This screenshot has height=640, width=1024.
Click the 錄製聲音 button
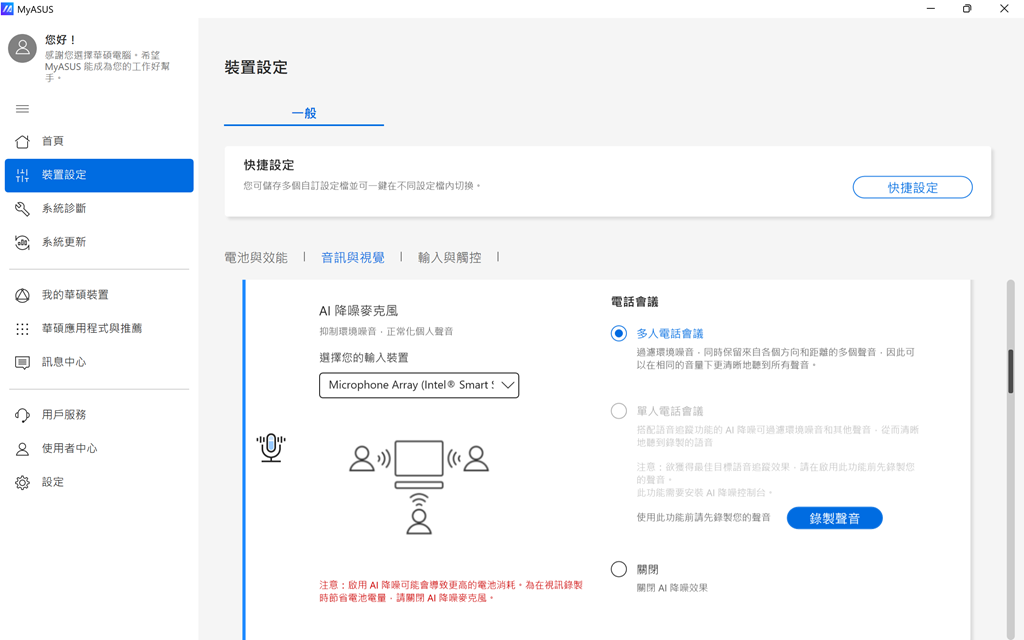click(835, 519)
